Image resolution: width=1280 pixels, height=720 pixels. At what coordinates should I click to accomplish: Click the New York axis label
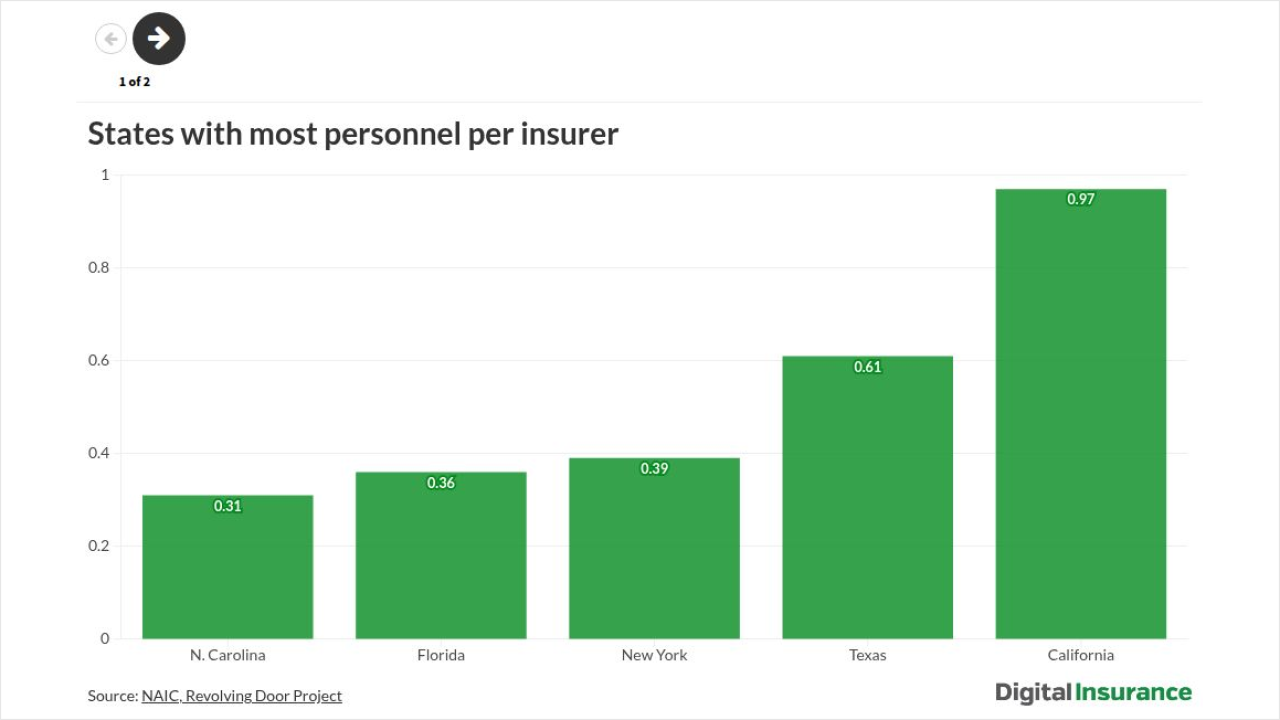point(654,655)
